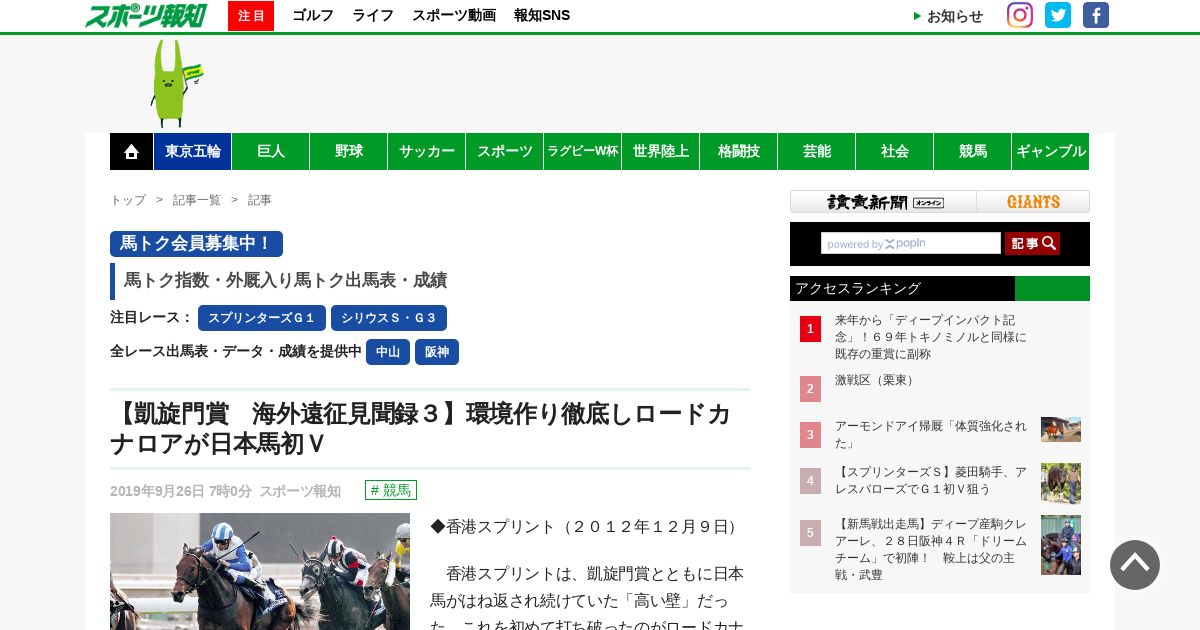Go to home via house icon
Image resolution: width=1200 pixels, height=630 pixels.
point(131,151)
